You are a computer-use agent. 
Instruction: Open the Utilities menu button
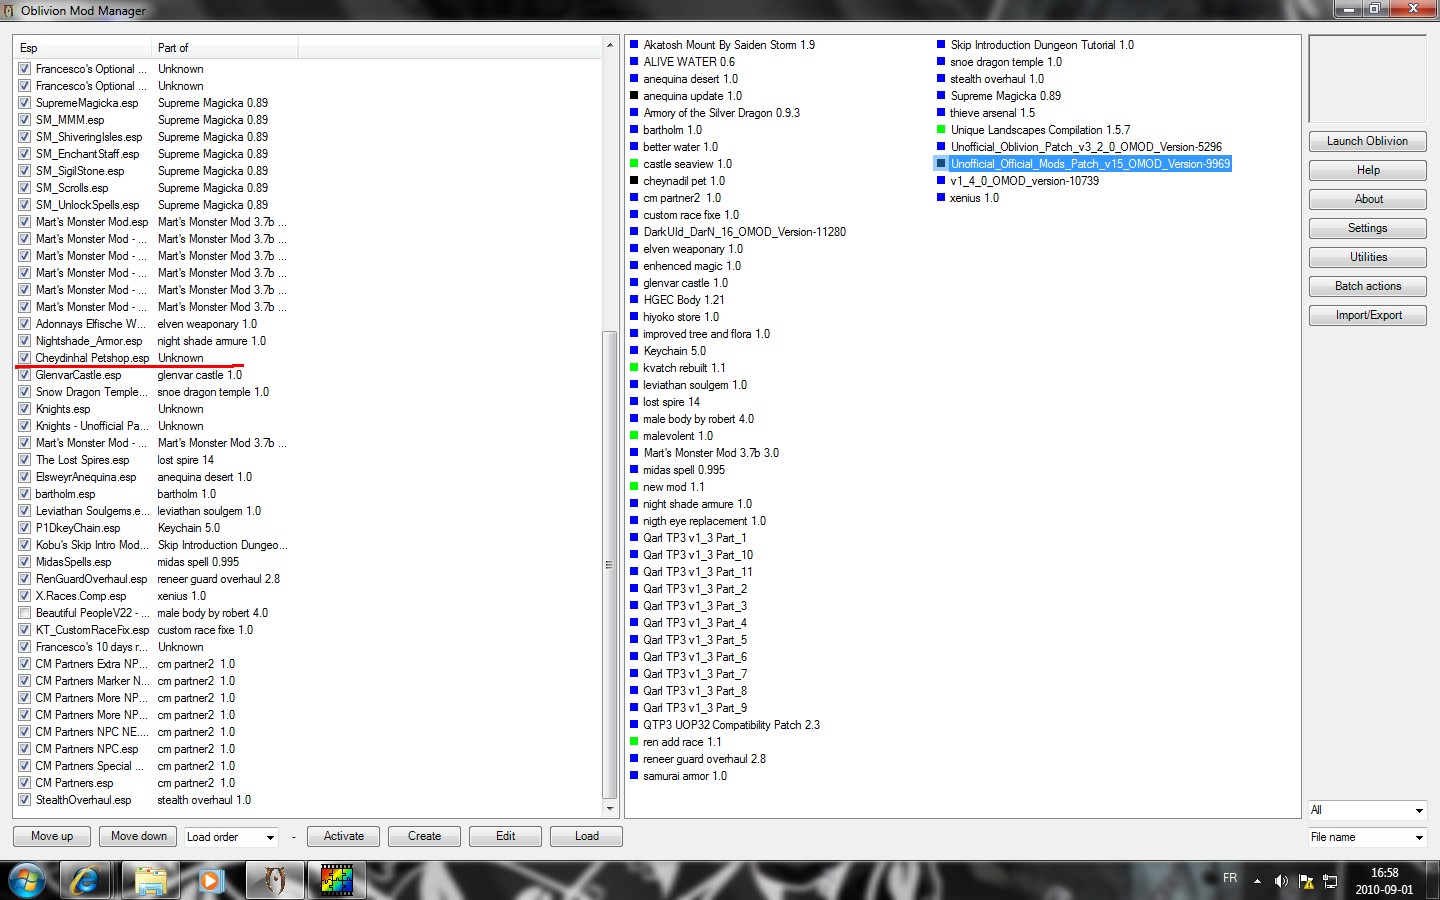[x=1367, y=258]
